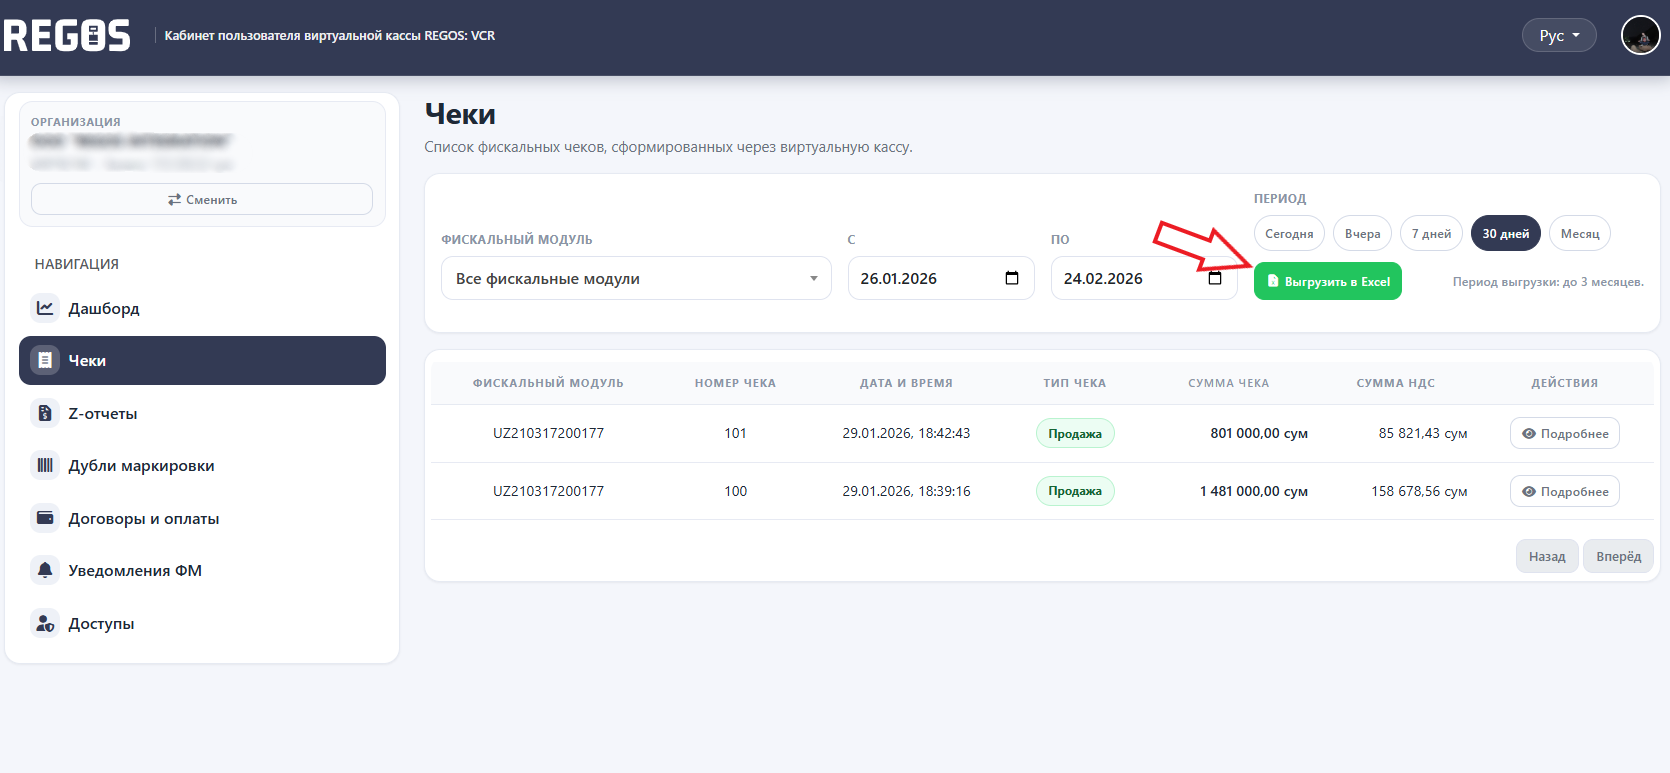Expand the Все фискальные модули dropdown

(x=635, y=278)
